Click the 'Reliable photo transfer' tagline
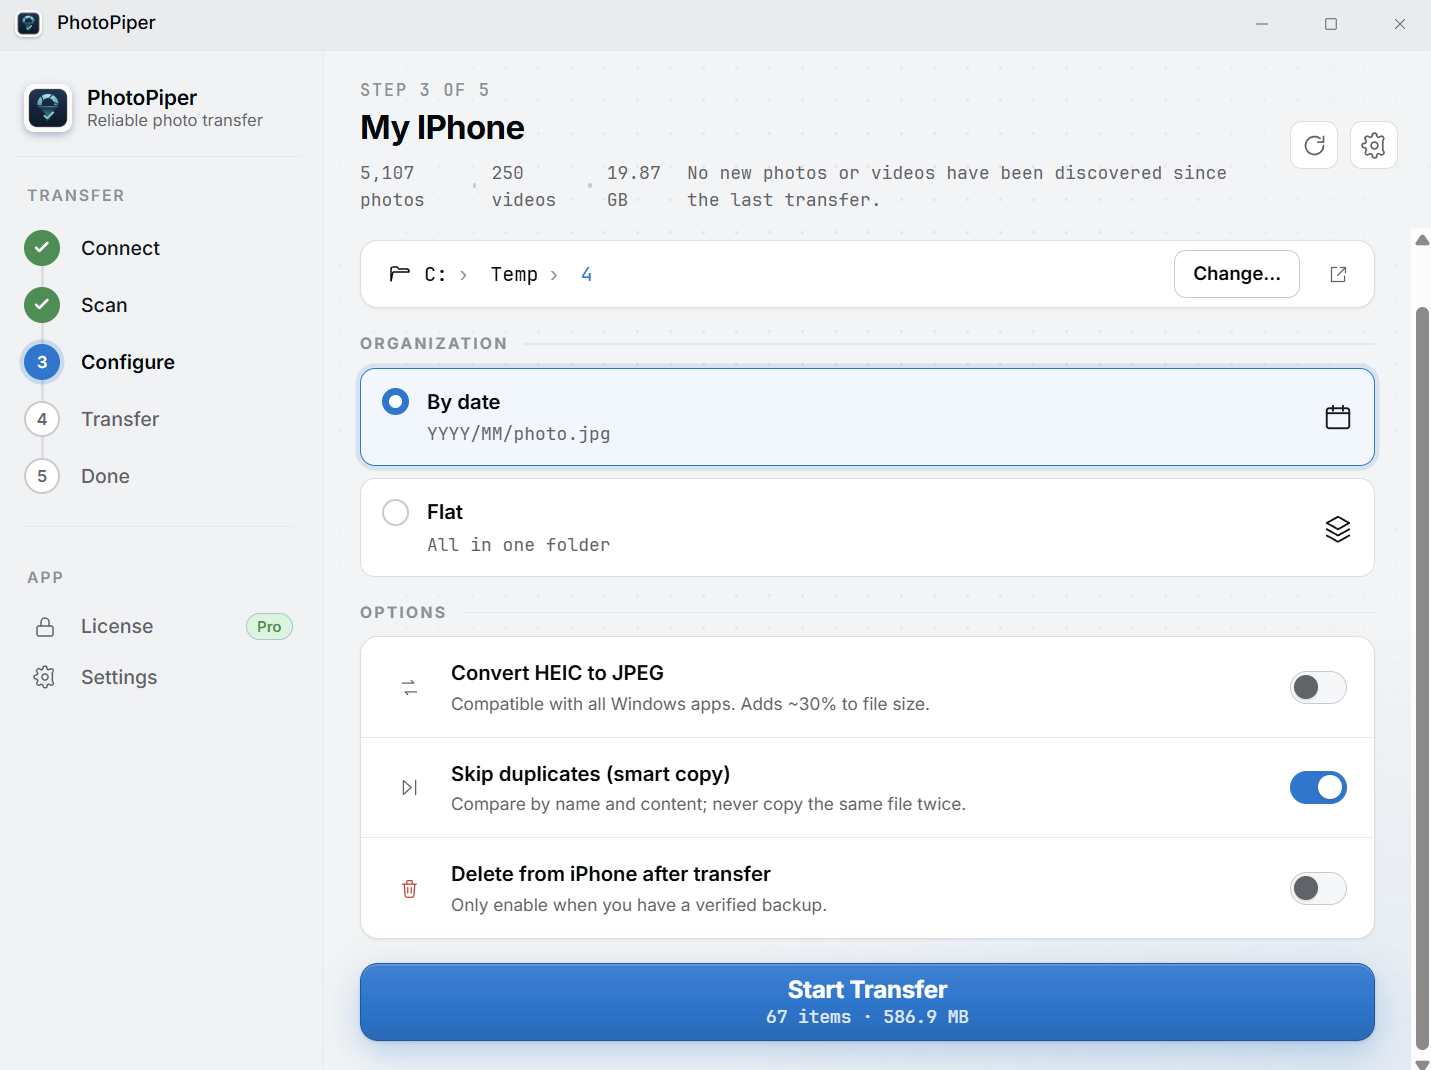 [175, 120]
